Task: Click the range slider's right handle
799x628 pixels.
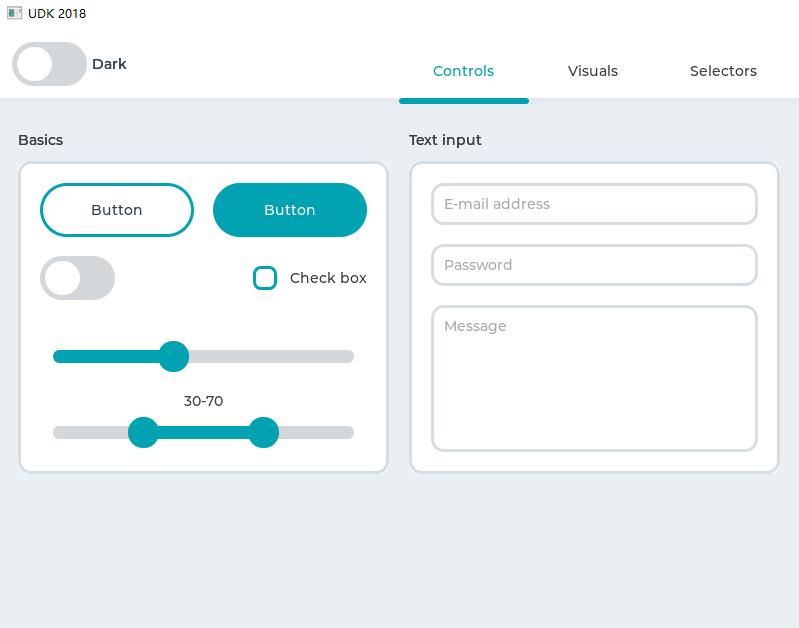Action: point(263,432)
